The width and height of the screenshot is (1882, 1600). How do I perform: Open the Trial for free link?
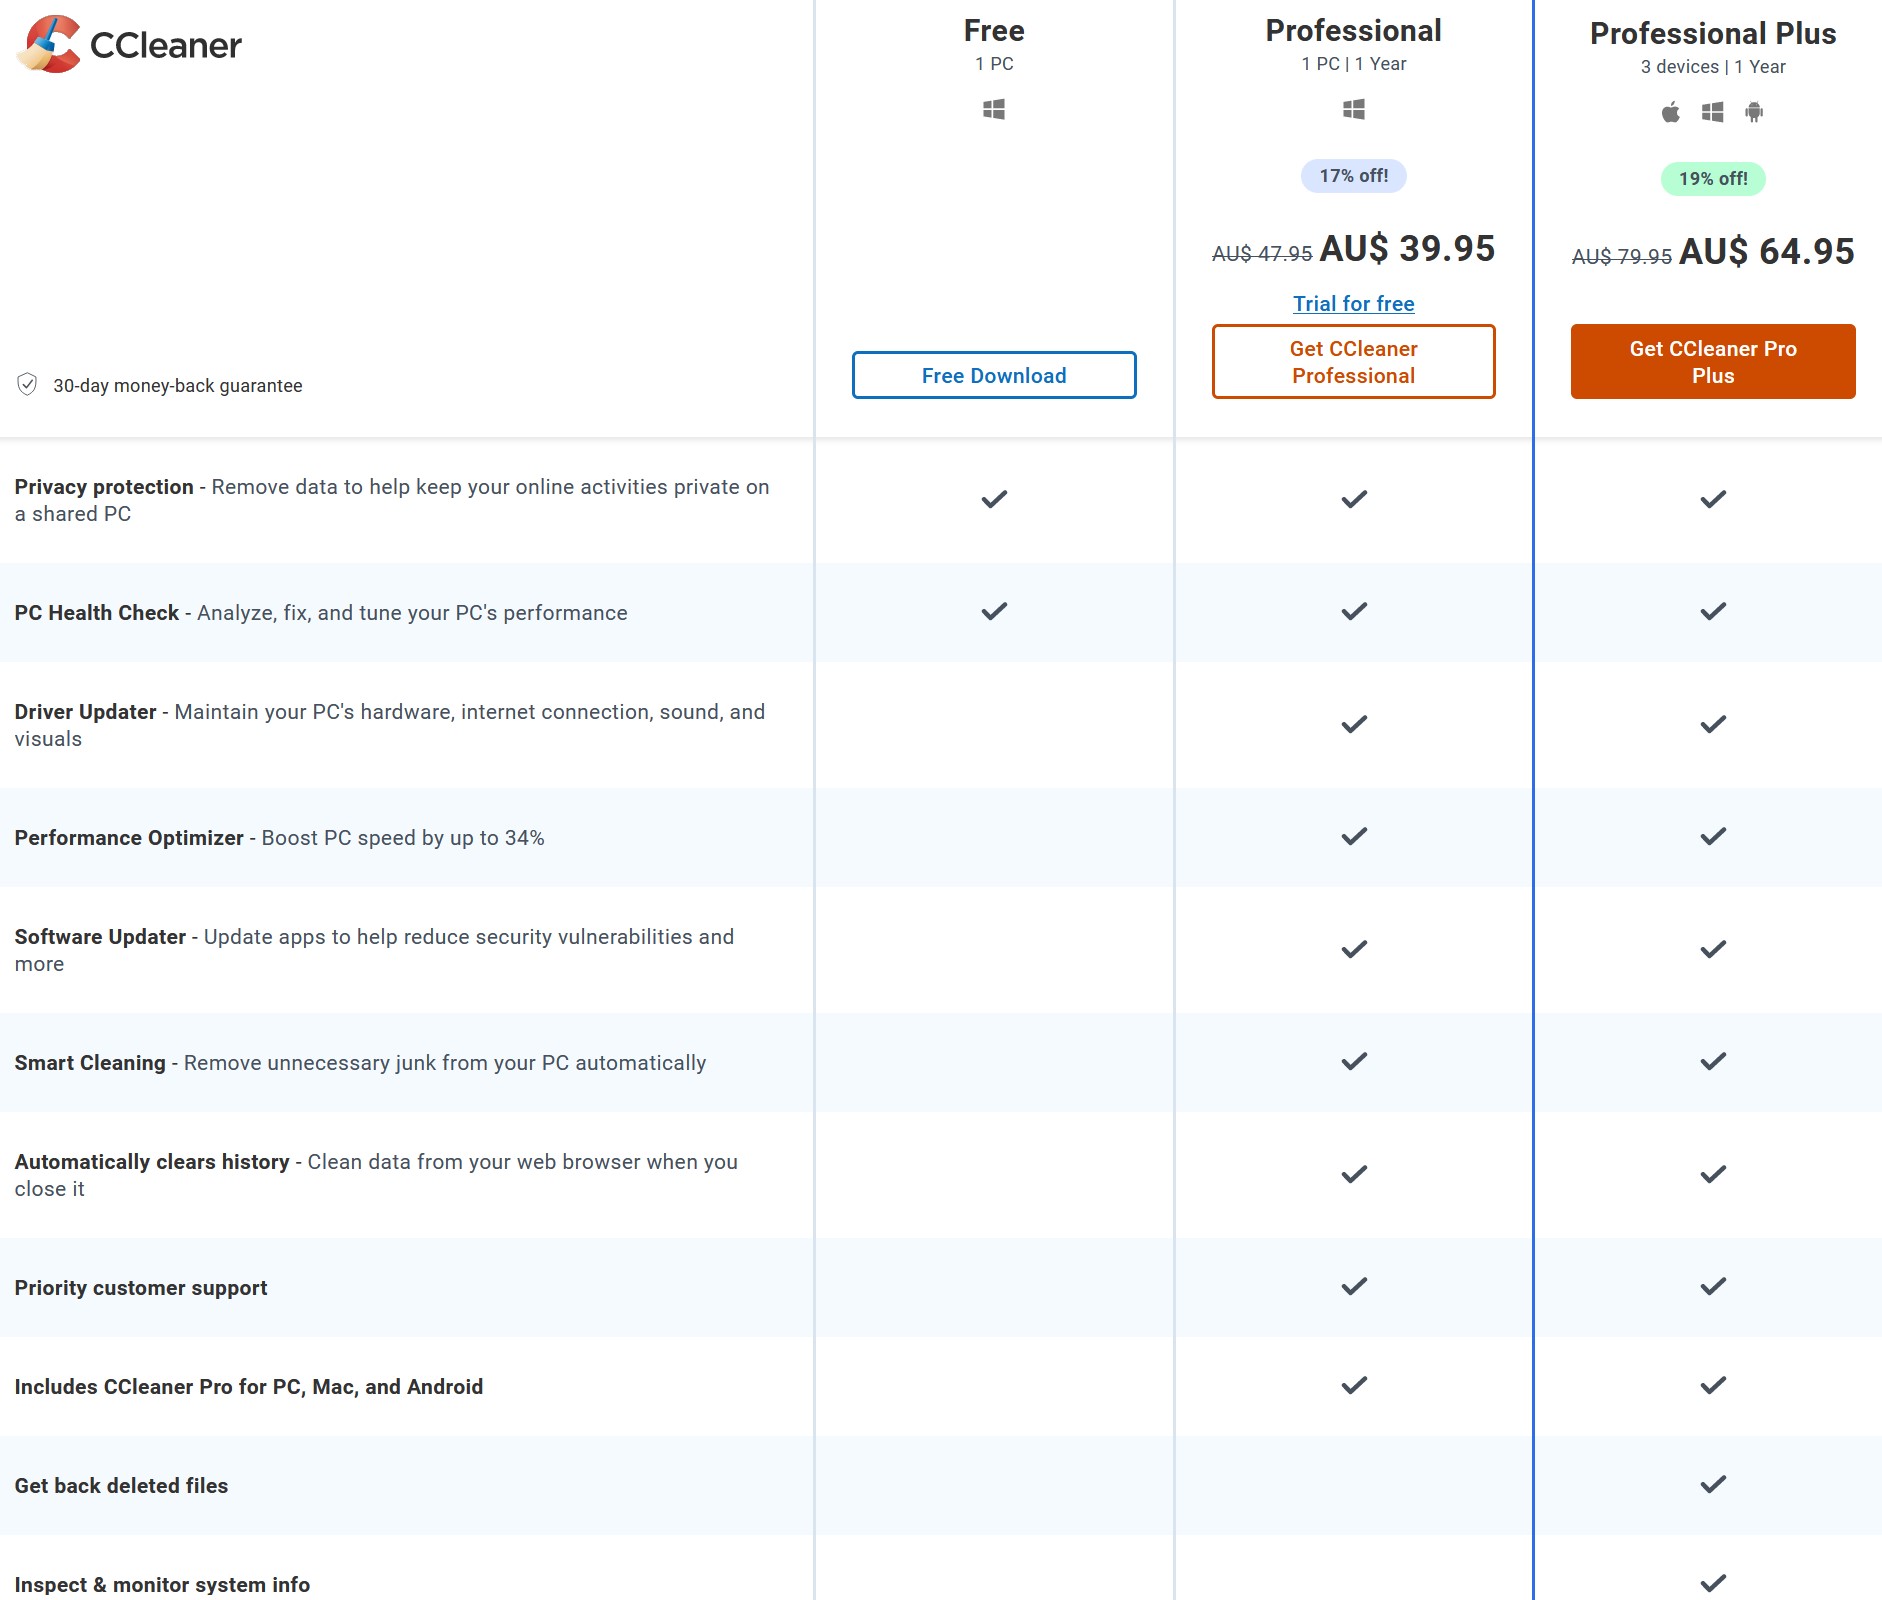pos(1353,304)
